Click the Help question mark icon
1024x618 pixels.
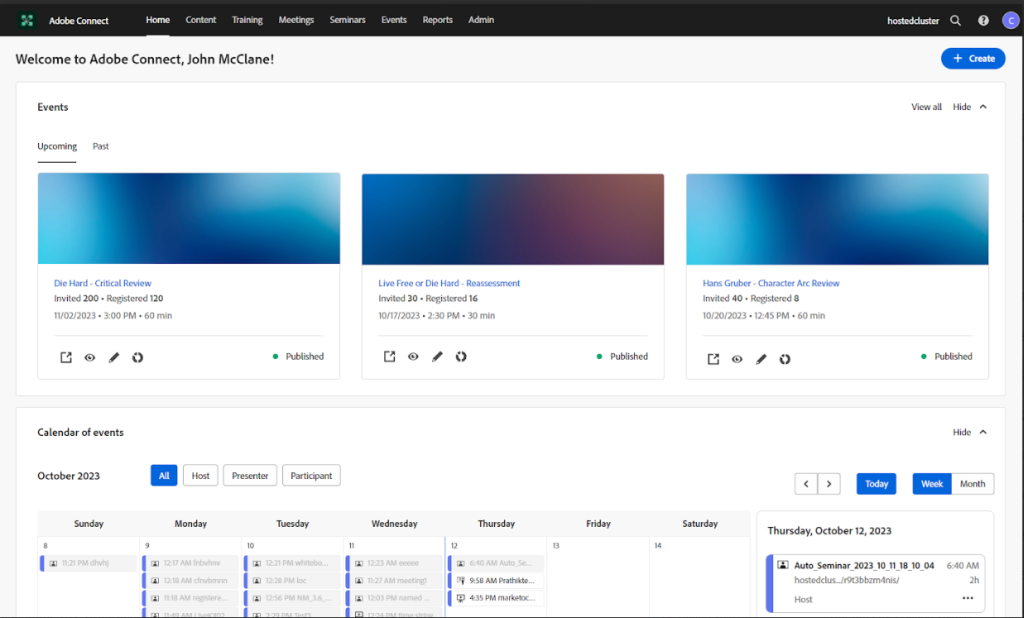982,19
